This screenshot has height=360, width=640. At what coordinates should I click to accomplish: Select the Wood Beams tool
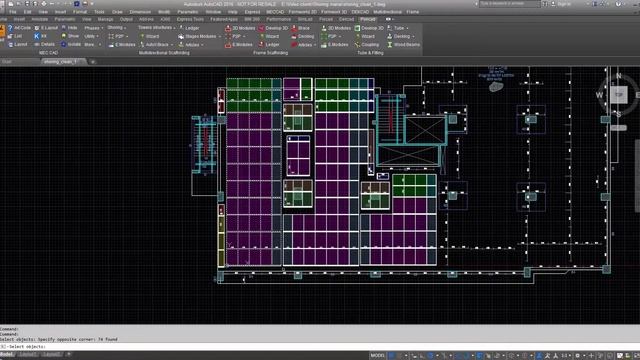pos(403,45)
